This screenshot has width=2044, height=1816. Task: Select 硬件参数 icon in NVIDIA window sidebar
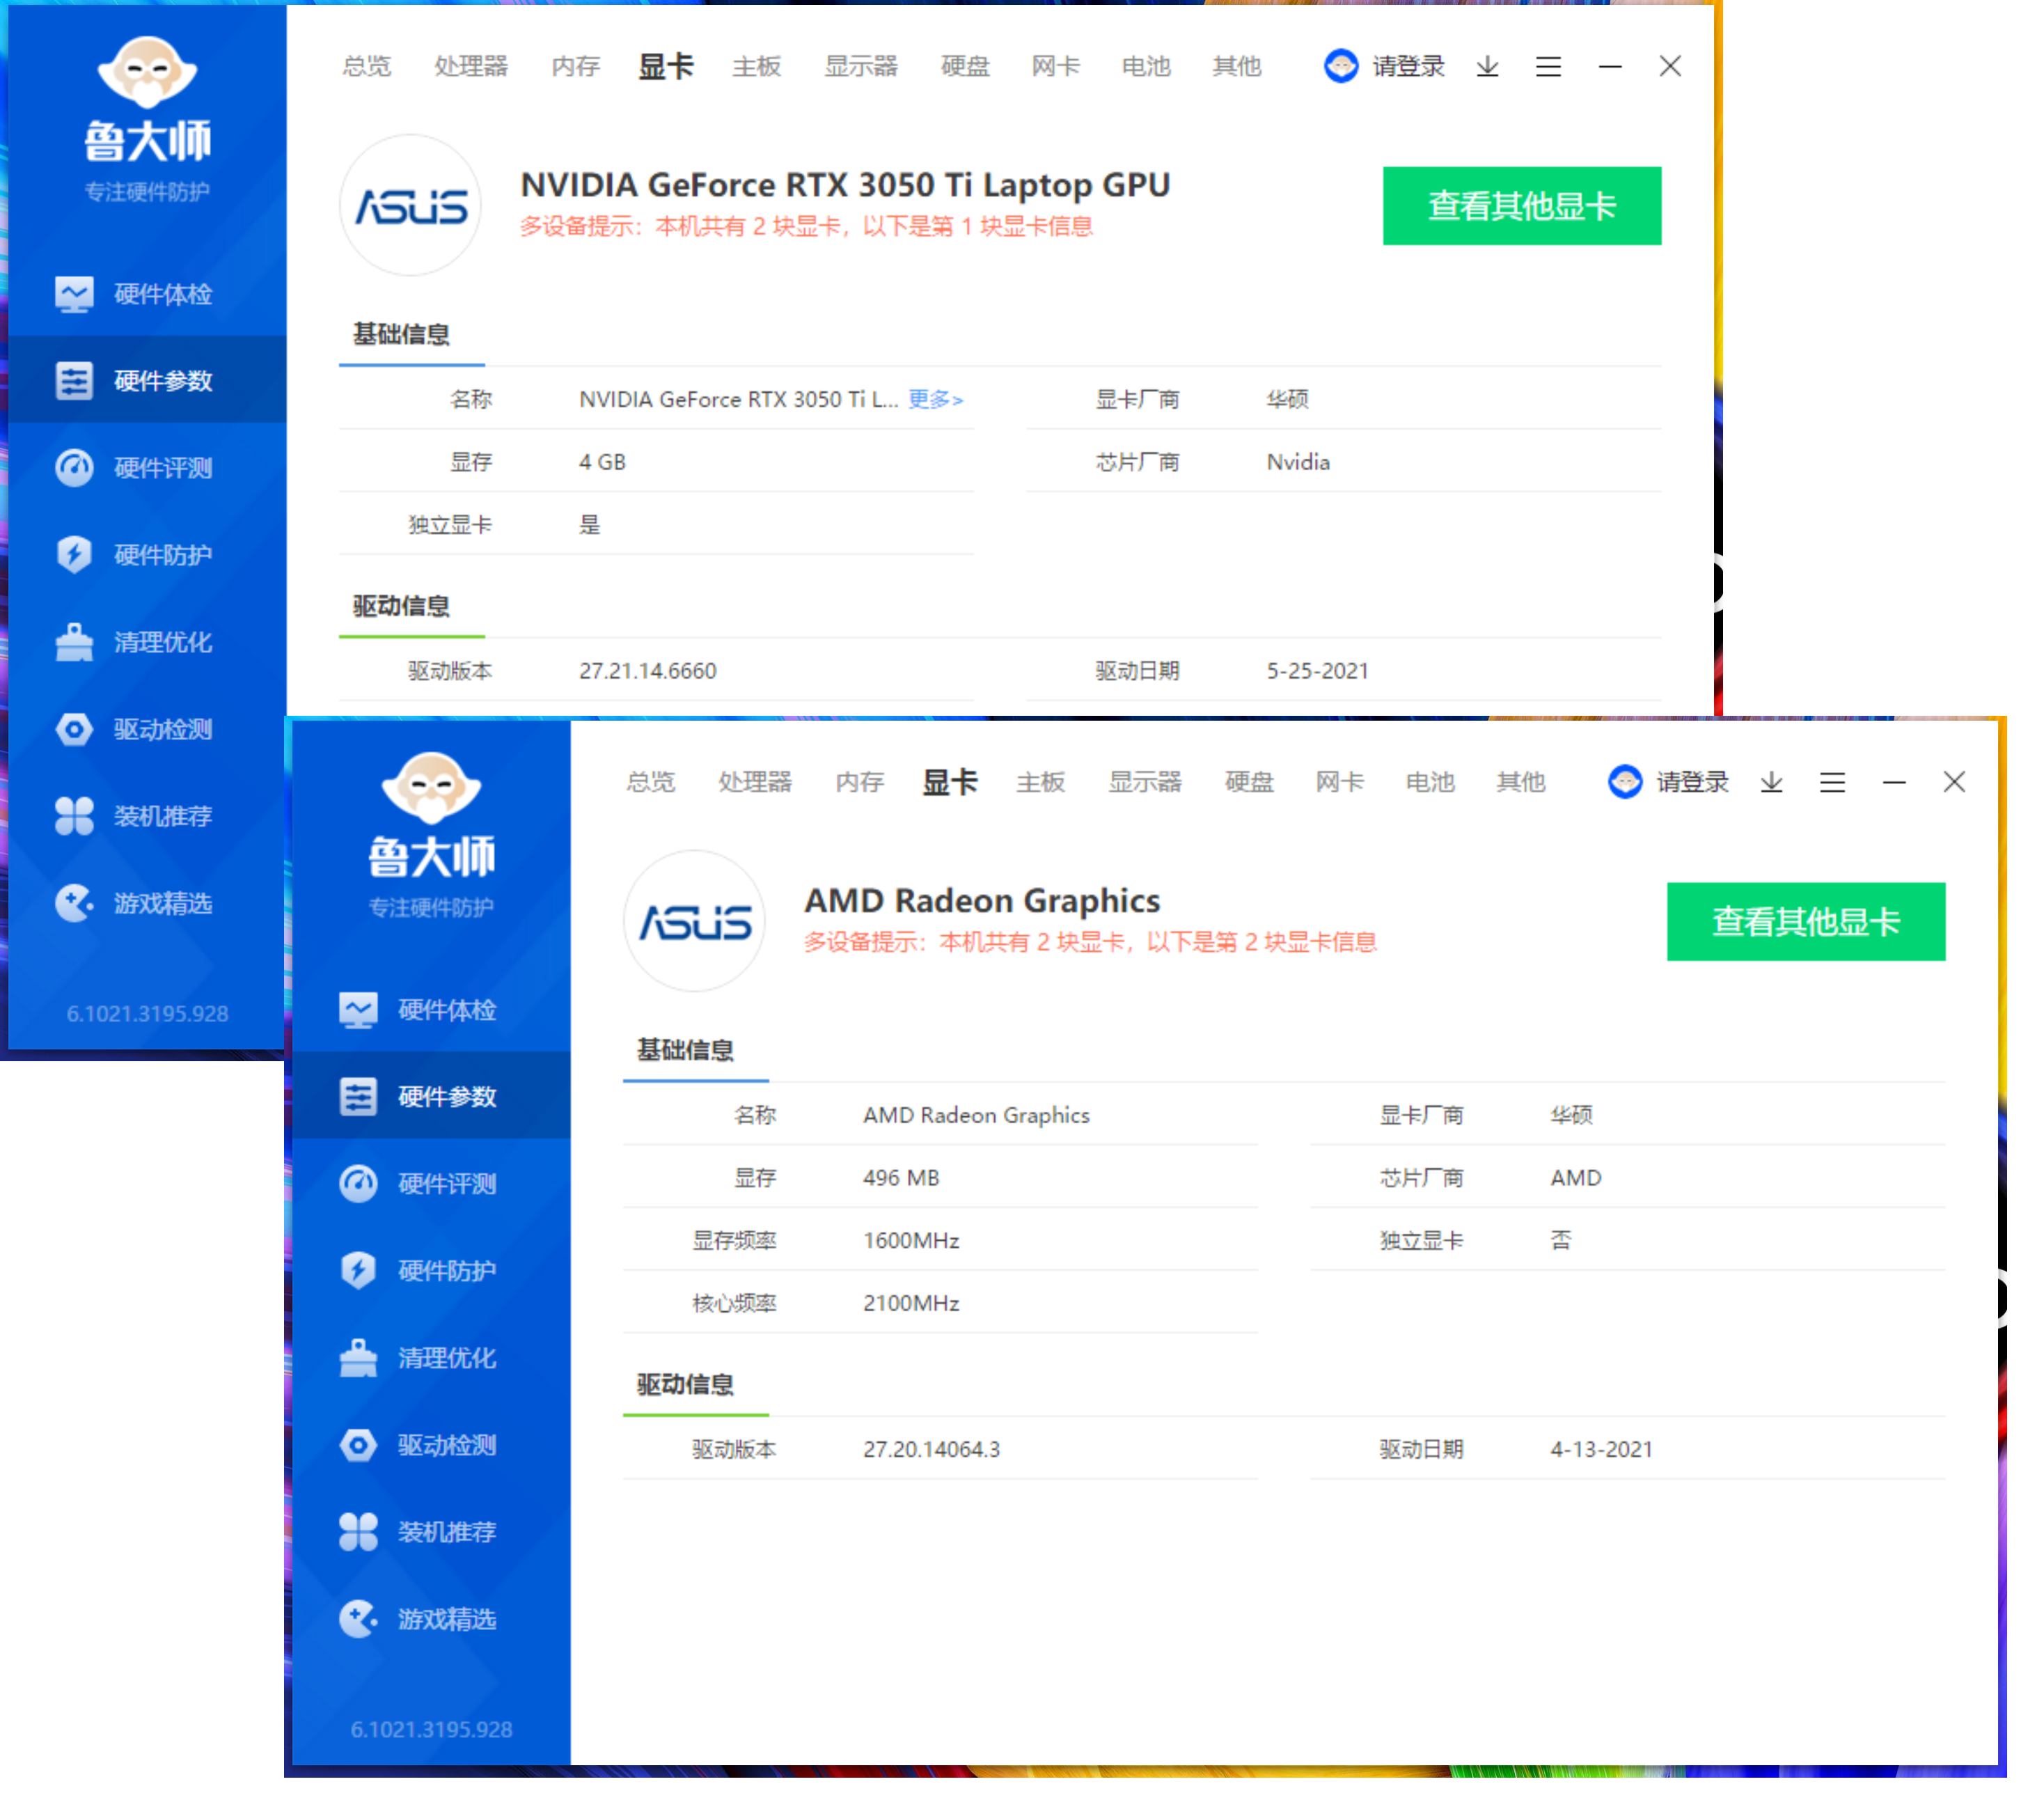pos(74,381)
